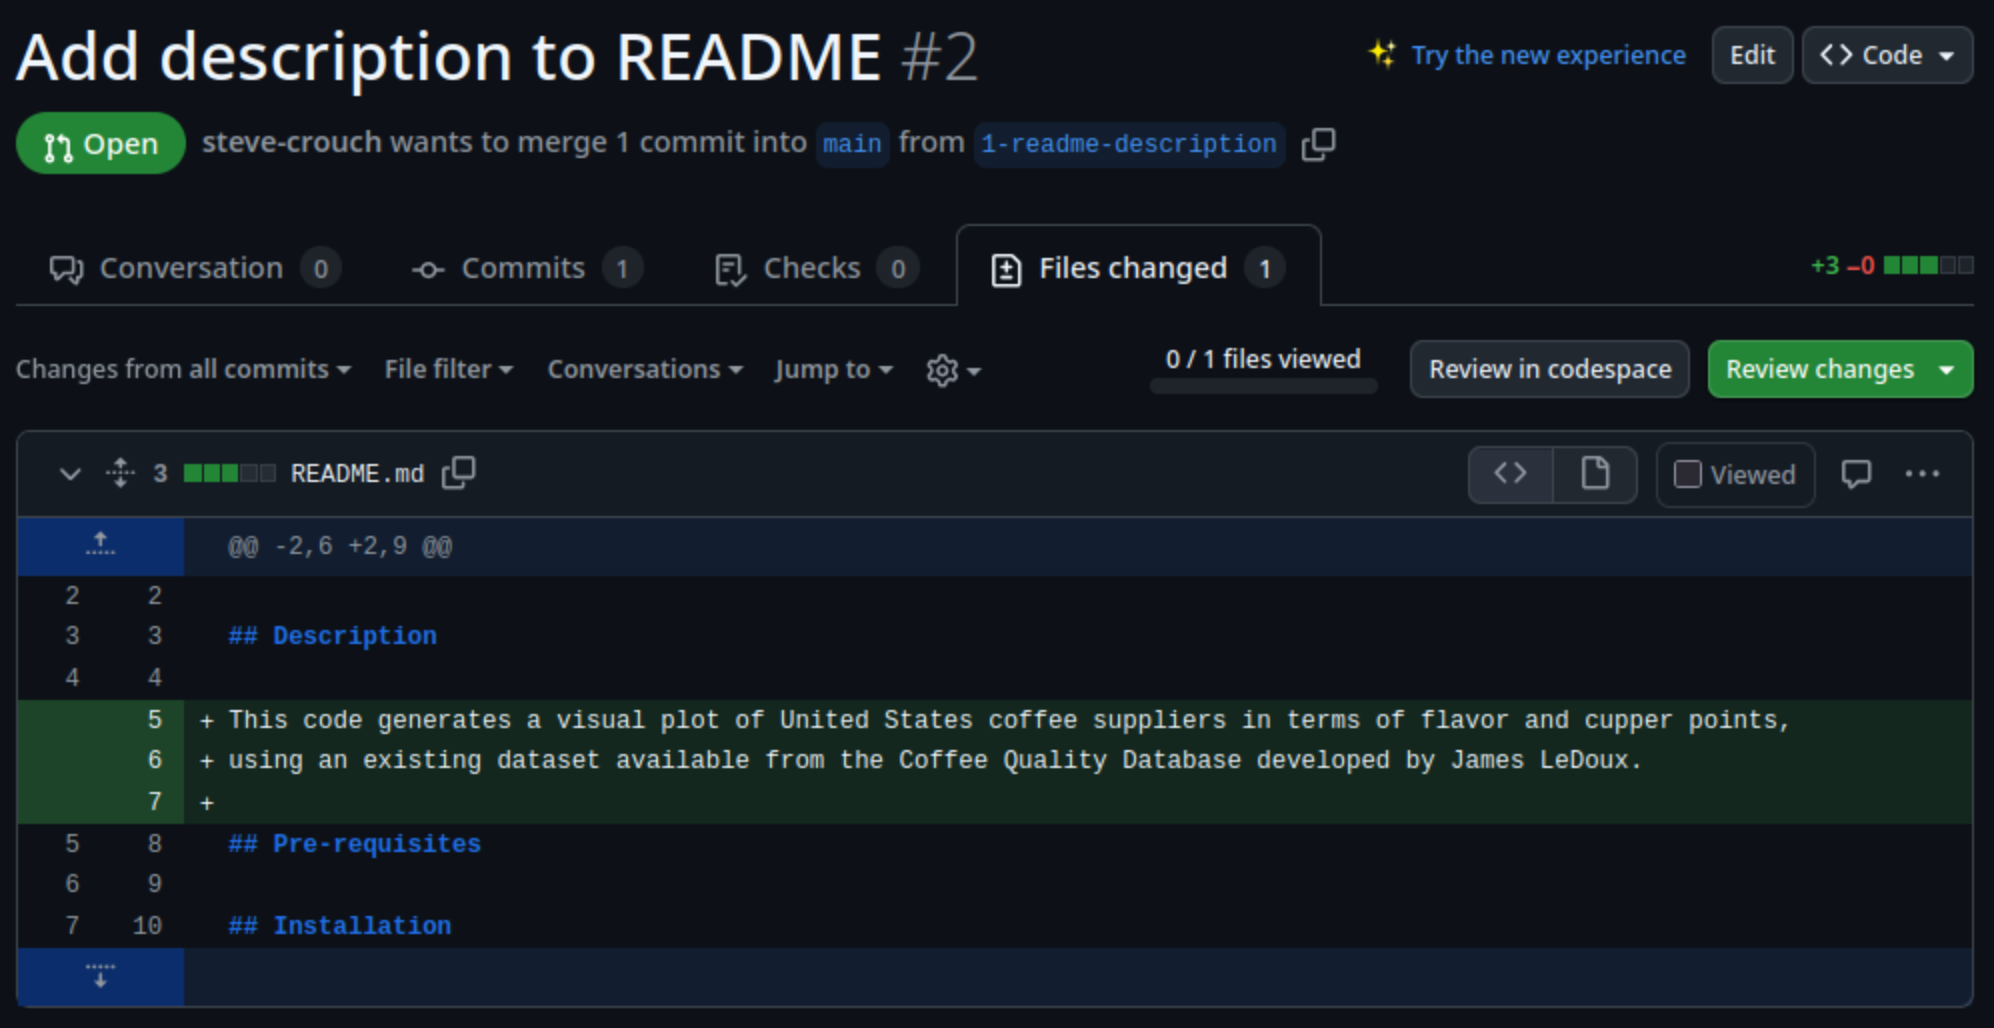The image size is (1994, 1028).
Task: Click added line number 5
Action: 154,719
